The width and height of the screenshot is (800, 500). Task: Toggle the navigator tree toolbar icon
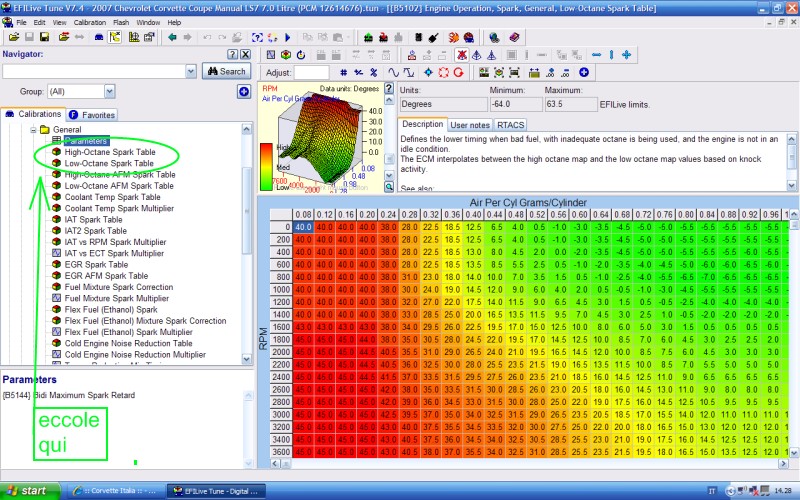pyautogui.click(x=115, y=37)
